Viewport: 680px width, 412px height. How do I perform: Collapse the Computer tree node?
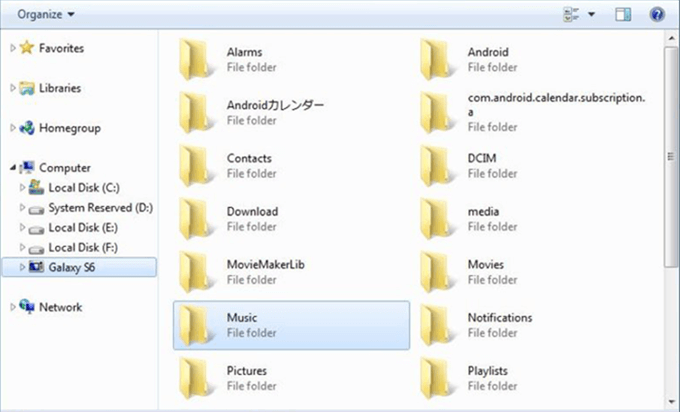[12, 168]
